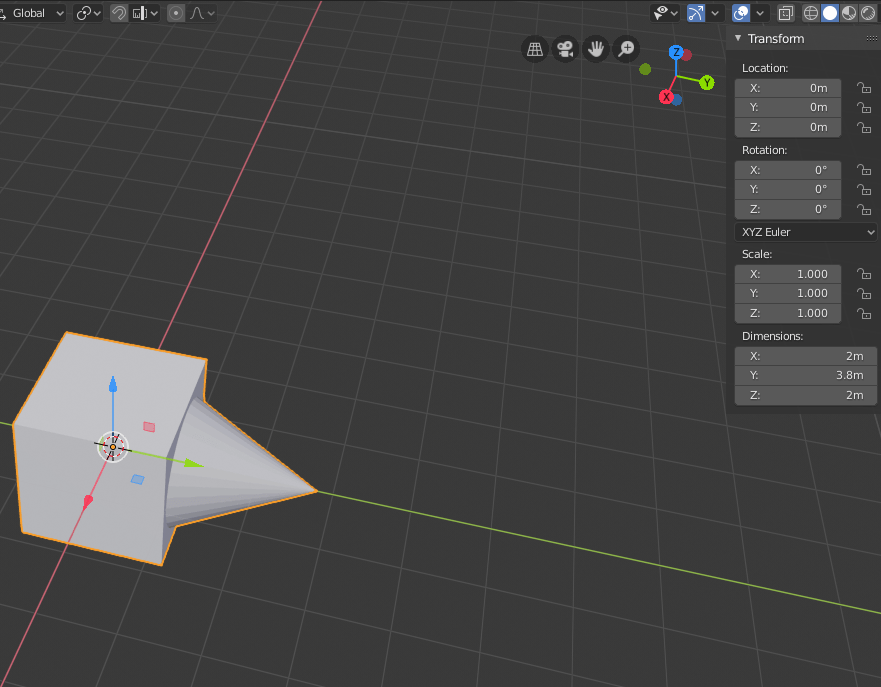The image size is (881, 687).
Task: Toggle X-Ray view mode
Action: point(785,13)
